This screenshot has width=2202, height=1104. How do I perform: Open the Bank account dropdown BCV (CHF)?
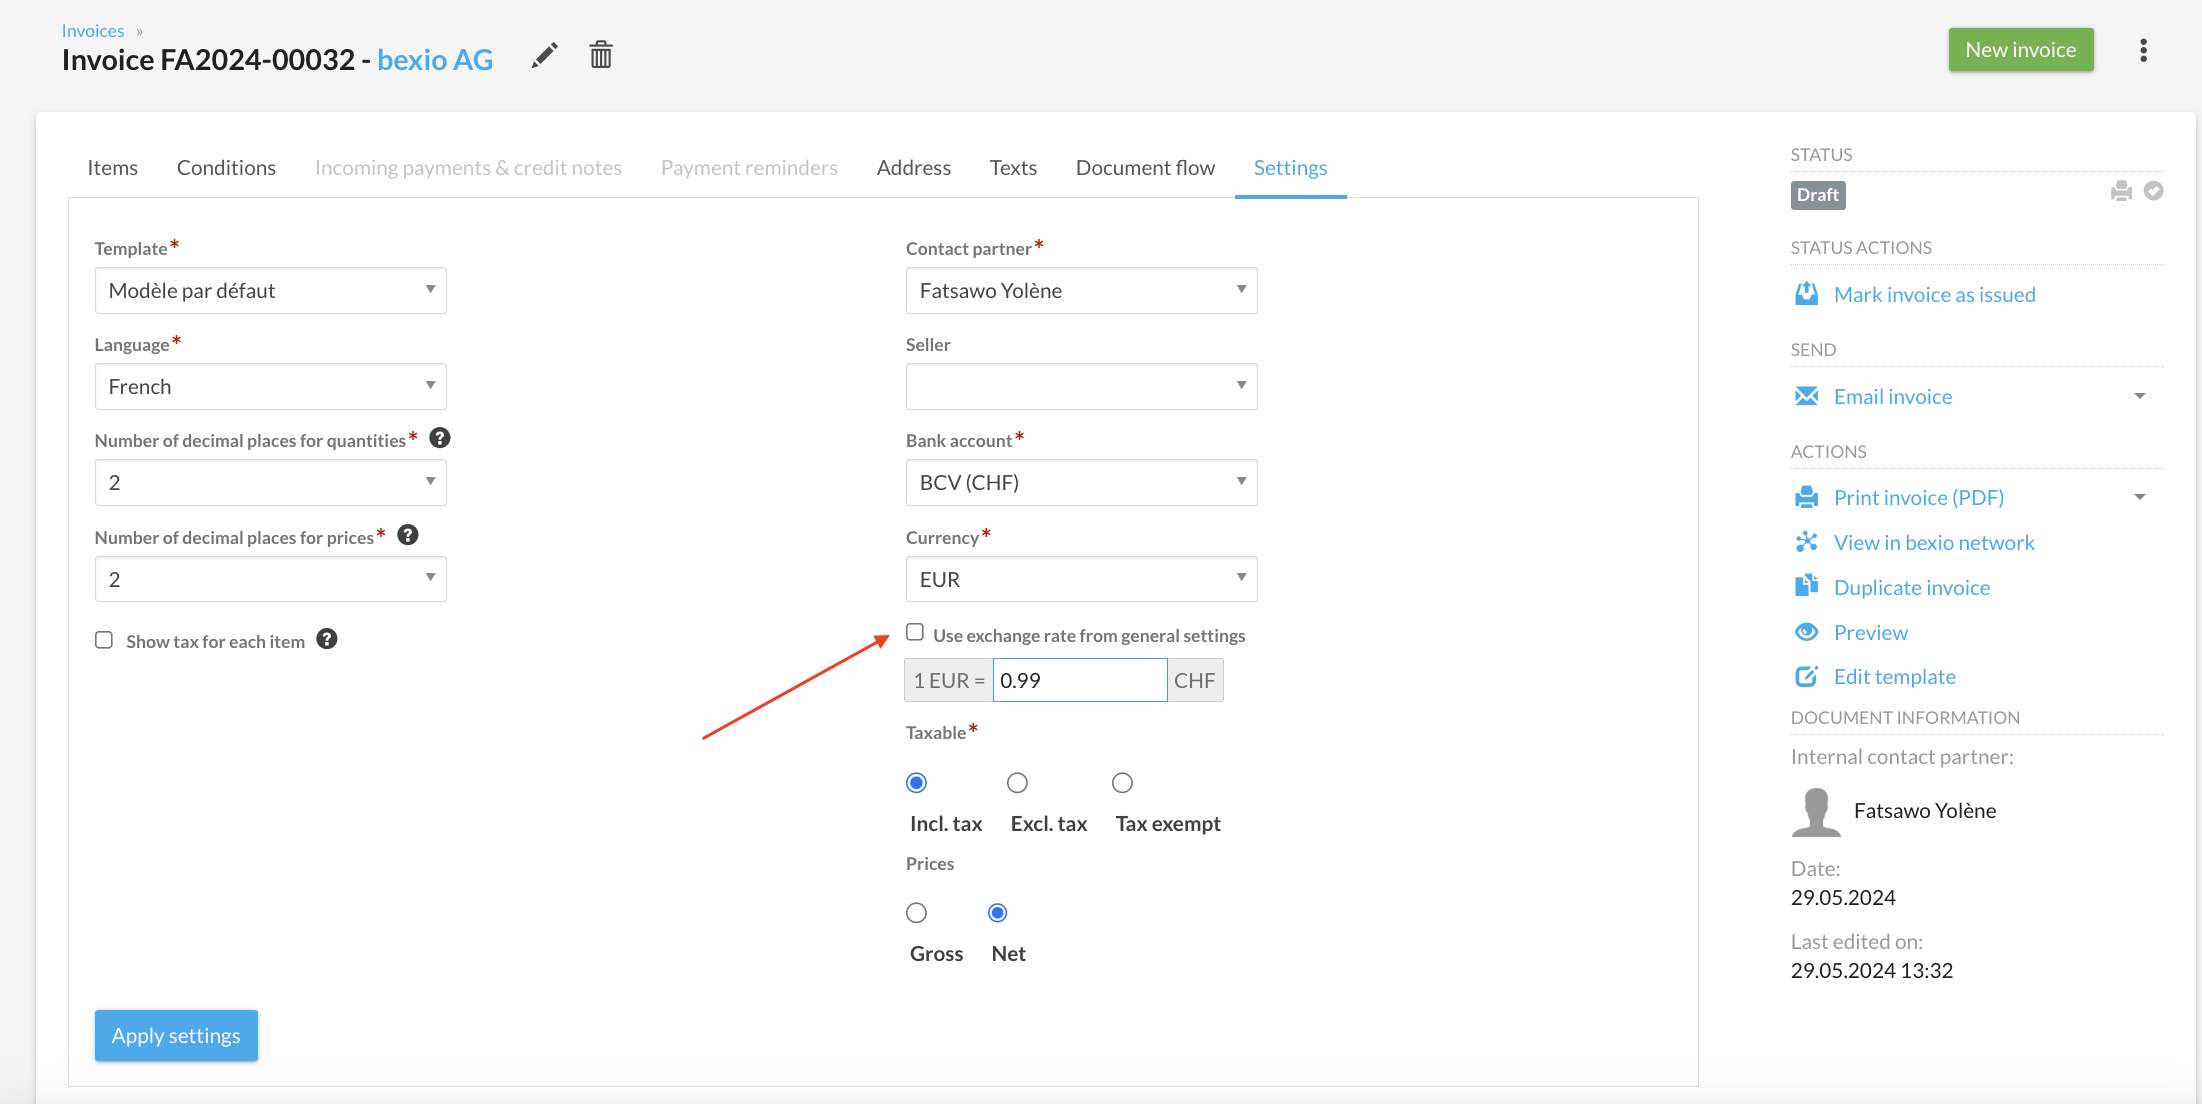pos(1082,482)
